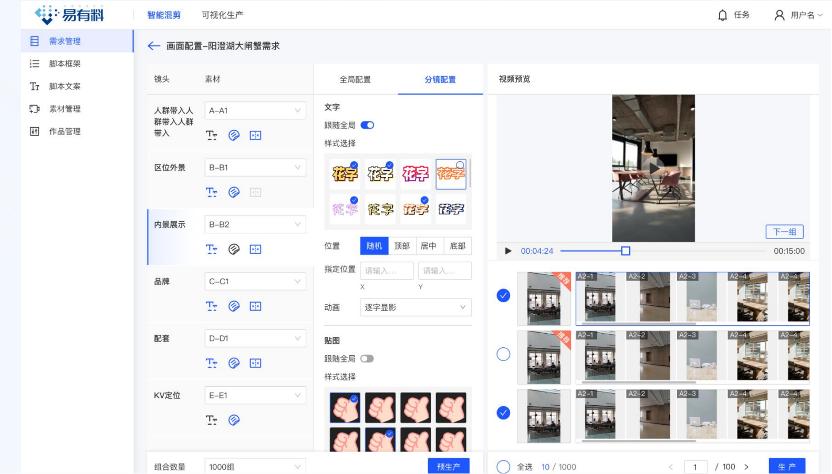The image size is (832, 474).
Task: Expand the A-A1 material dropdown
Action: pyautogui.click(x=255, y=110)
